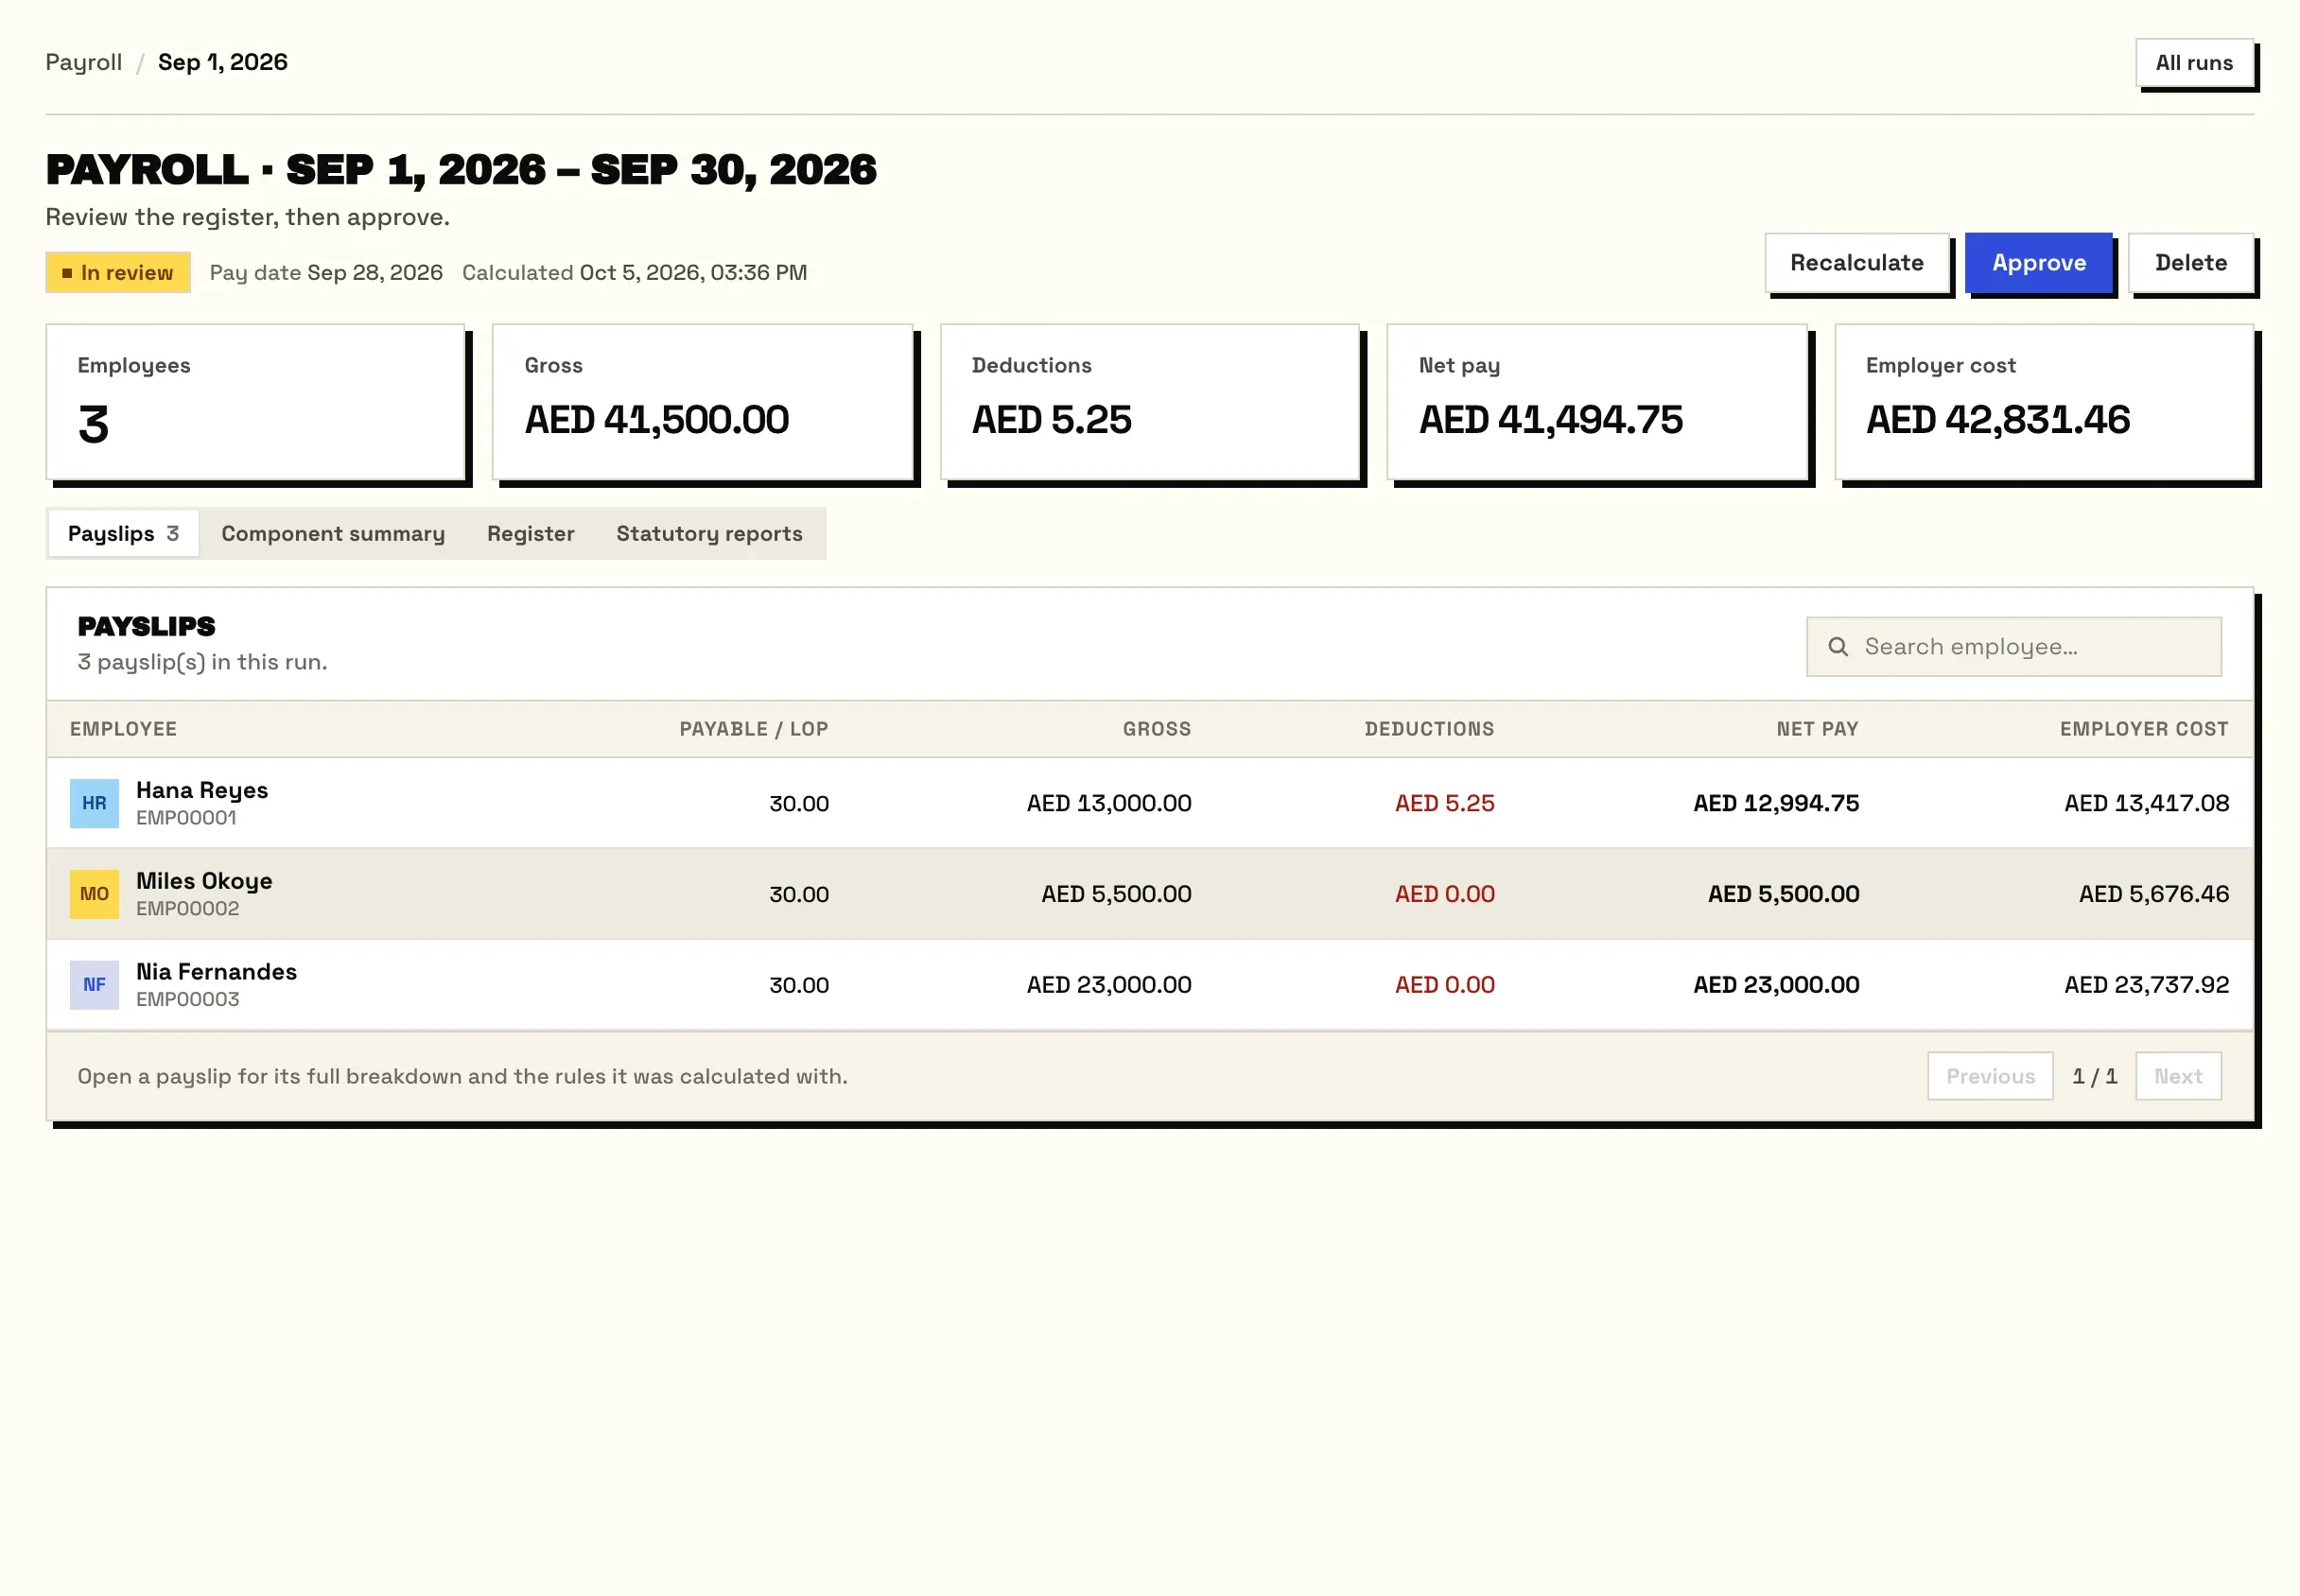Click the Deductions AED 5.25 summary card
The height and width of the screenshot is (1596, 2300).
tap(1150, 403)
